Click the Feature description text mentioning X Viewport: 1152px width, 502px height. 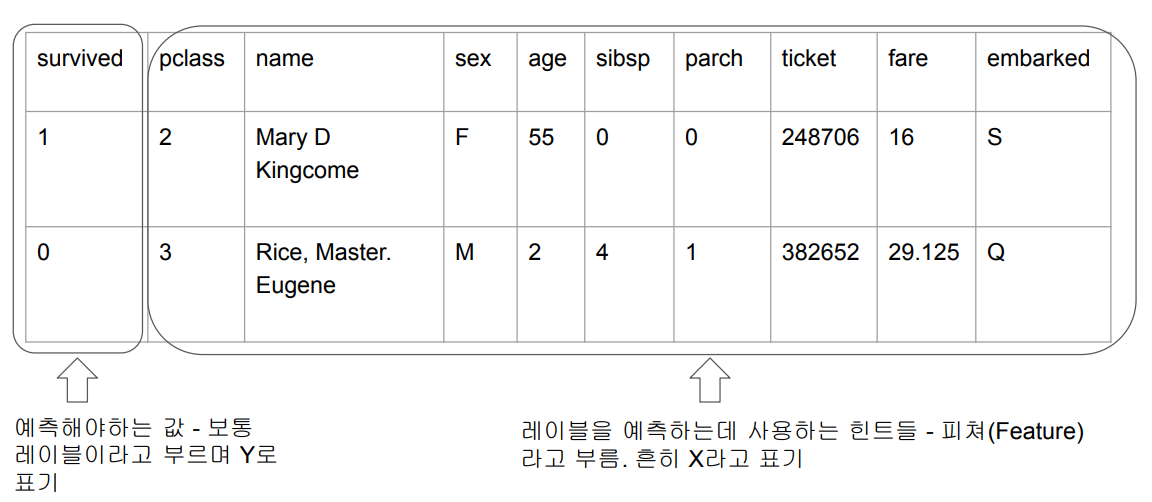pyautogui.click(x=802, y=446)
